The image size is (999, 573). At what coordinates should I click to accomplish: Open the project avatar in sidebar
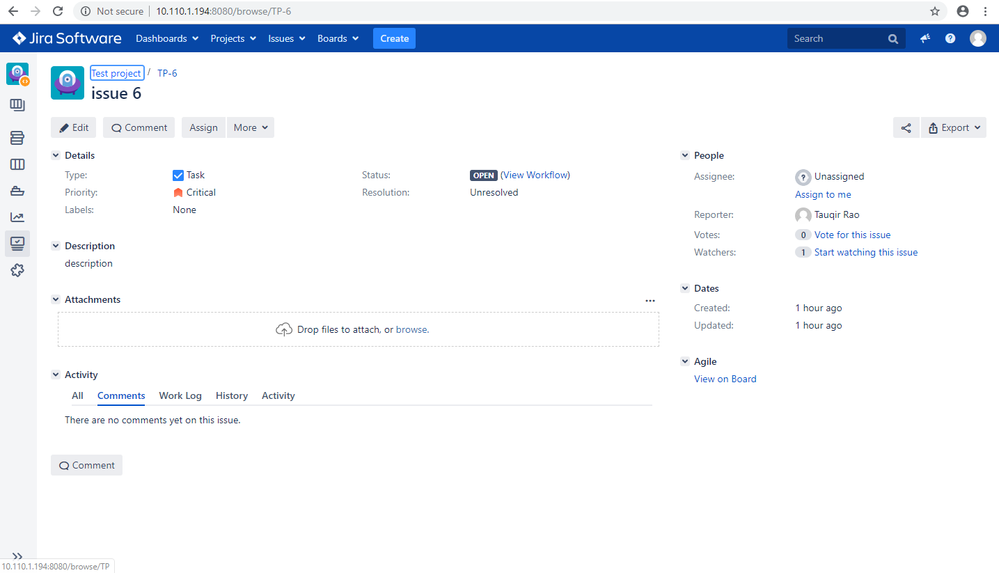click(x=17, y=74)
